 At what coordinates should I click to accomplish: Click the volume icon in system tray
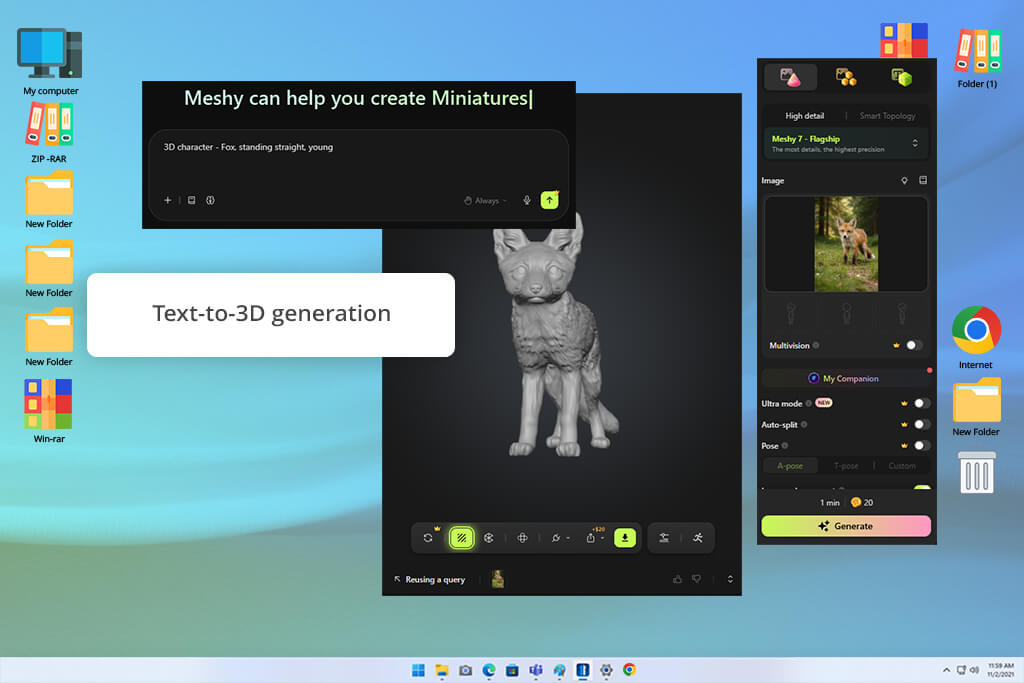point(974,670)
